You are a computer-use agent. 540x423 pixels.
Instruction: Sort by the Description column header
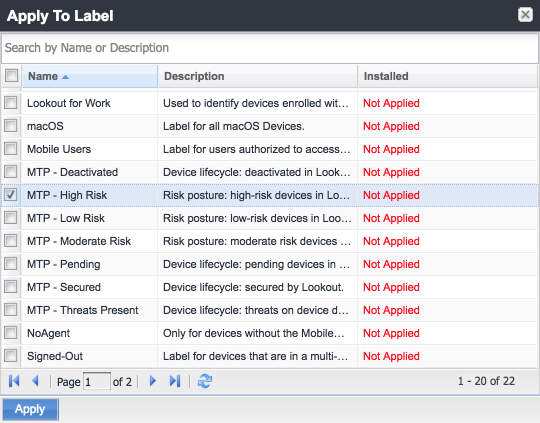tap(257, 76)
